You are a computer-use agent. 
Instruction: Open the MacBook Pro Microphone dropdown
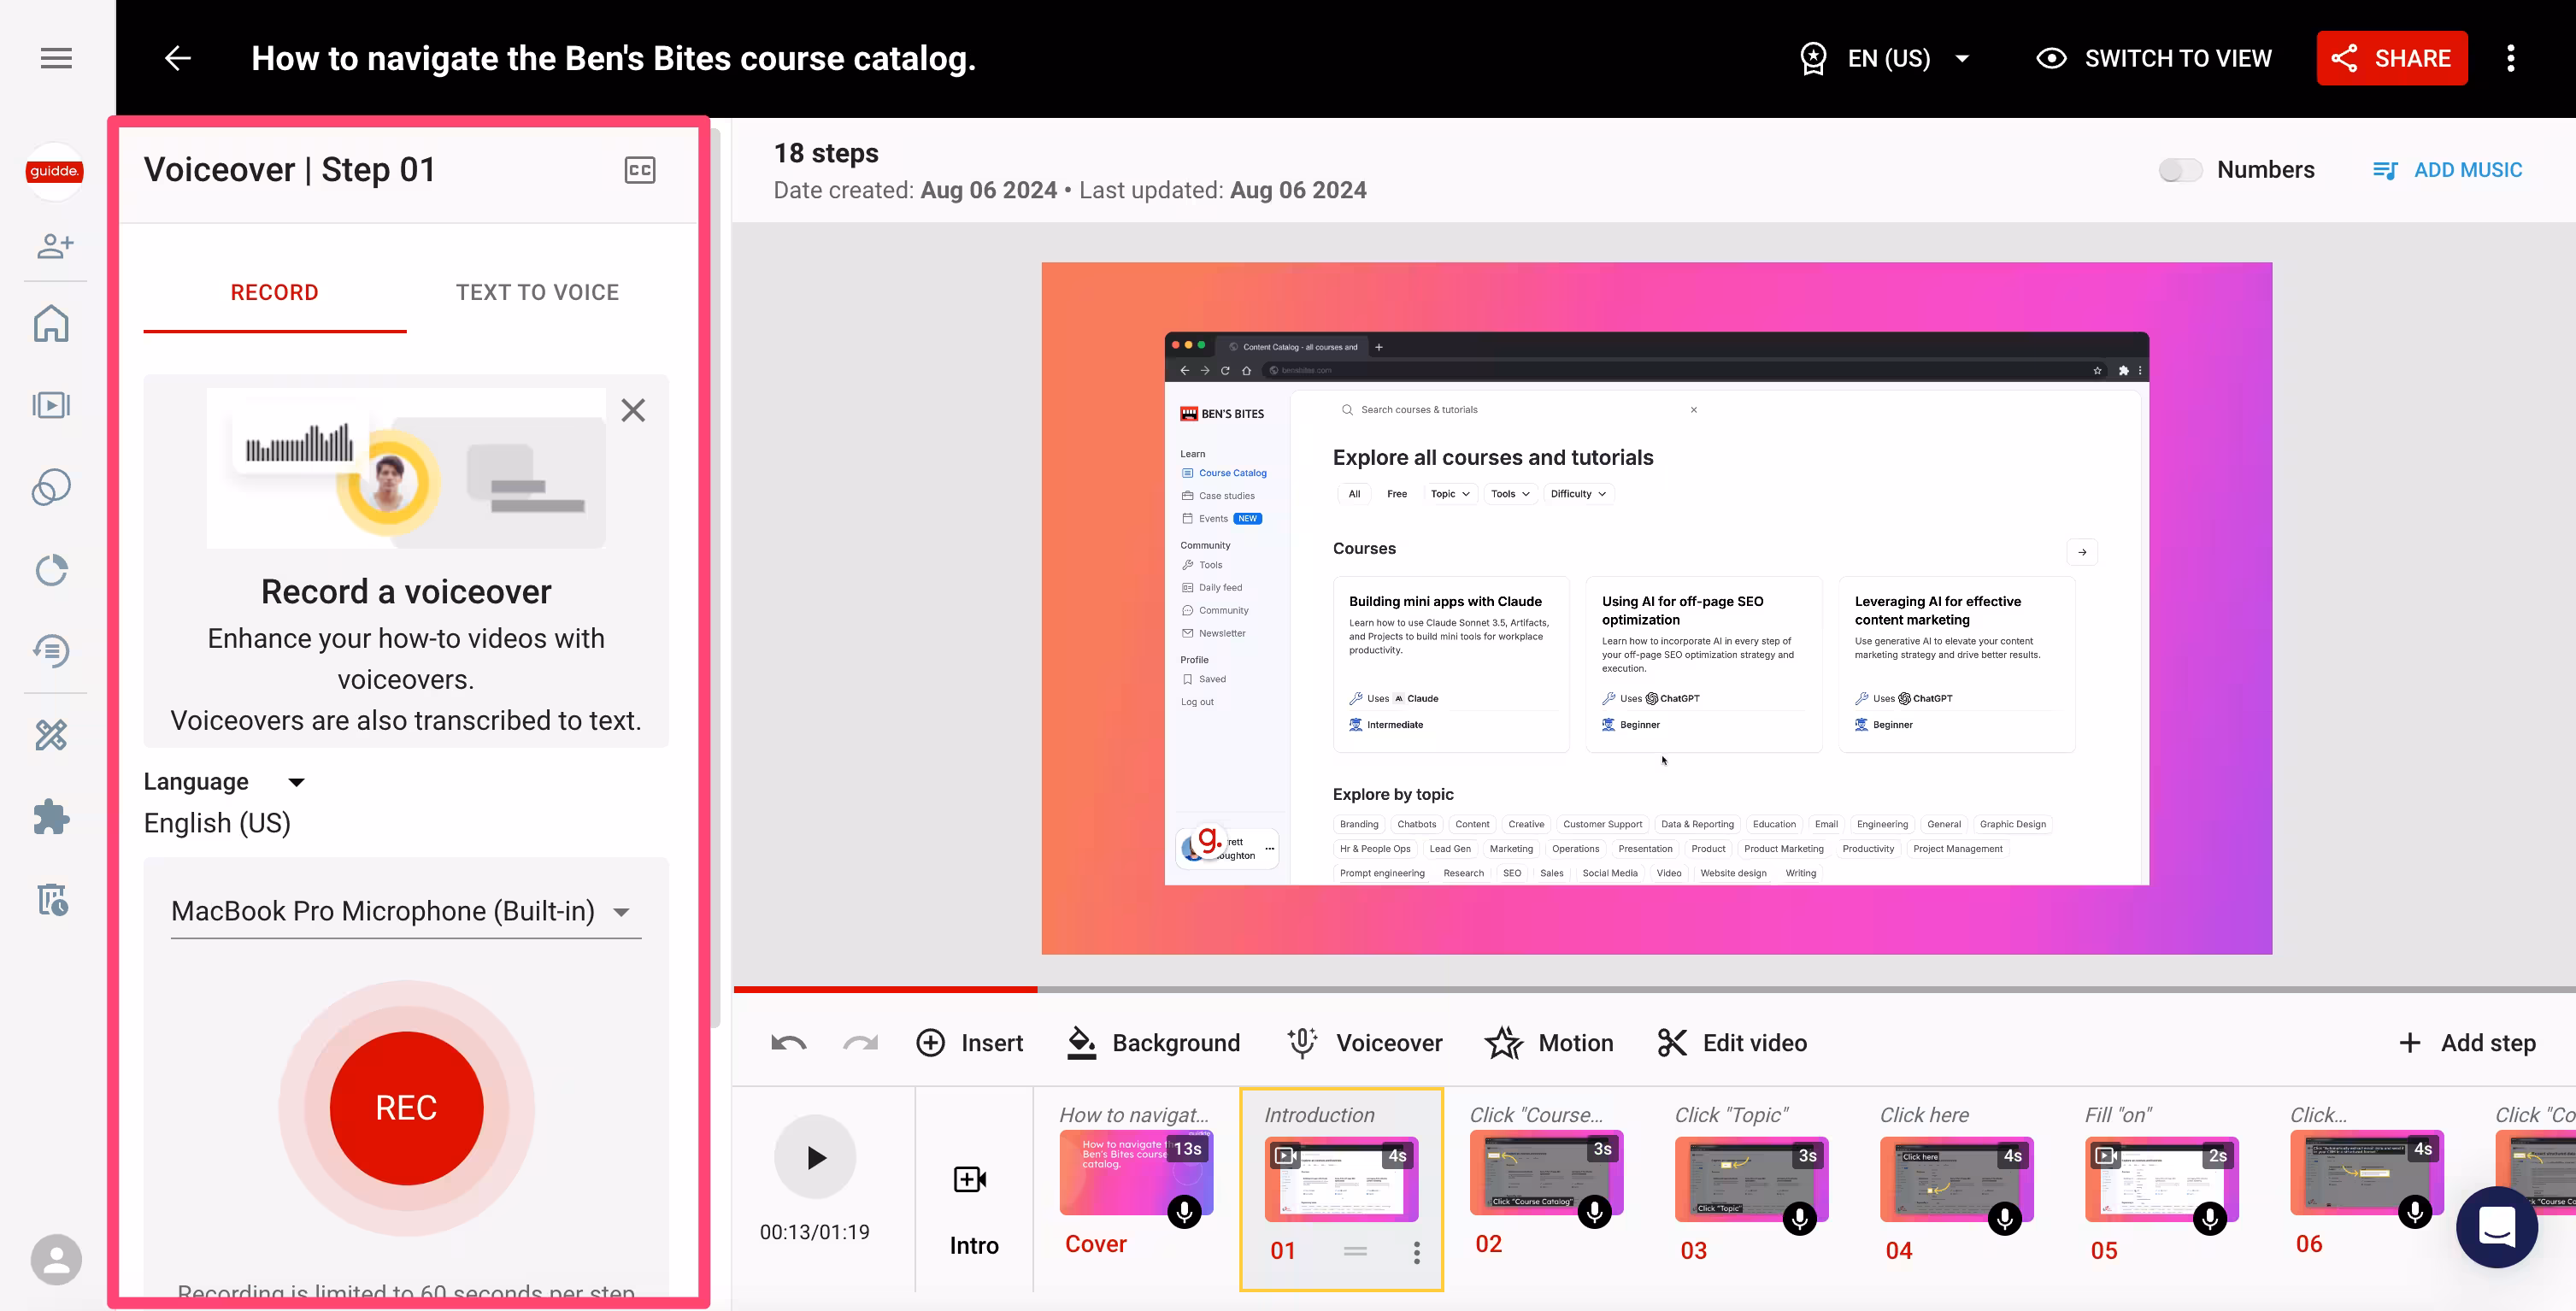[x=406, y=911]
